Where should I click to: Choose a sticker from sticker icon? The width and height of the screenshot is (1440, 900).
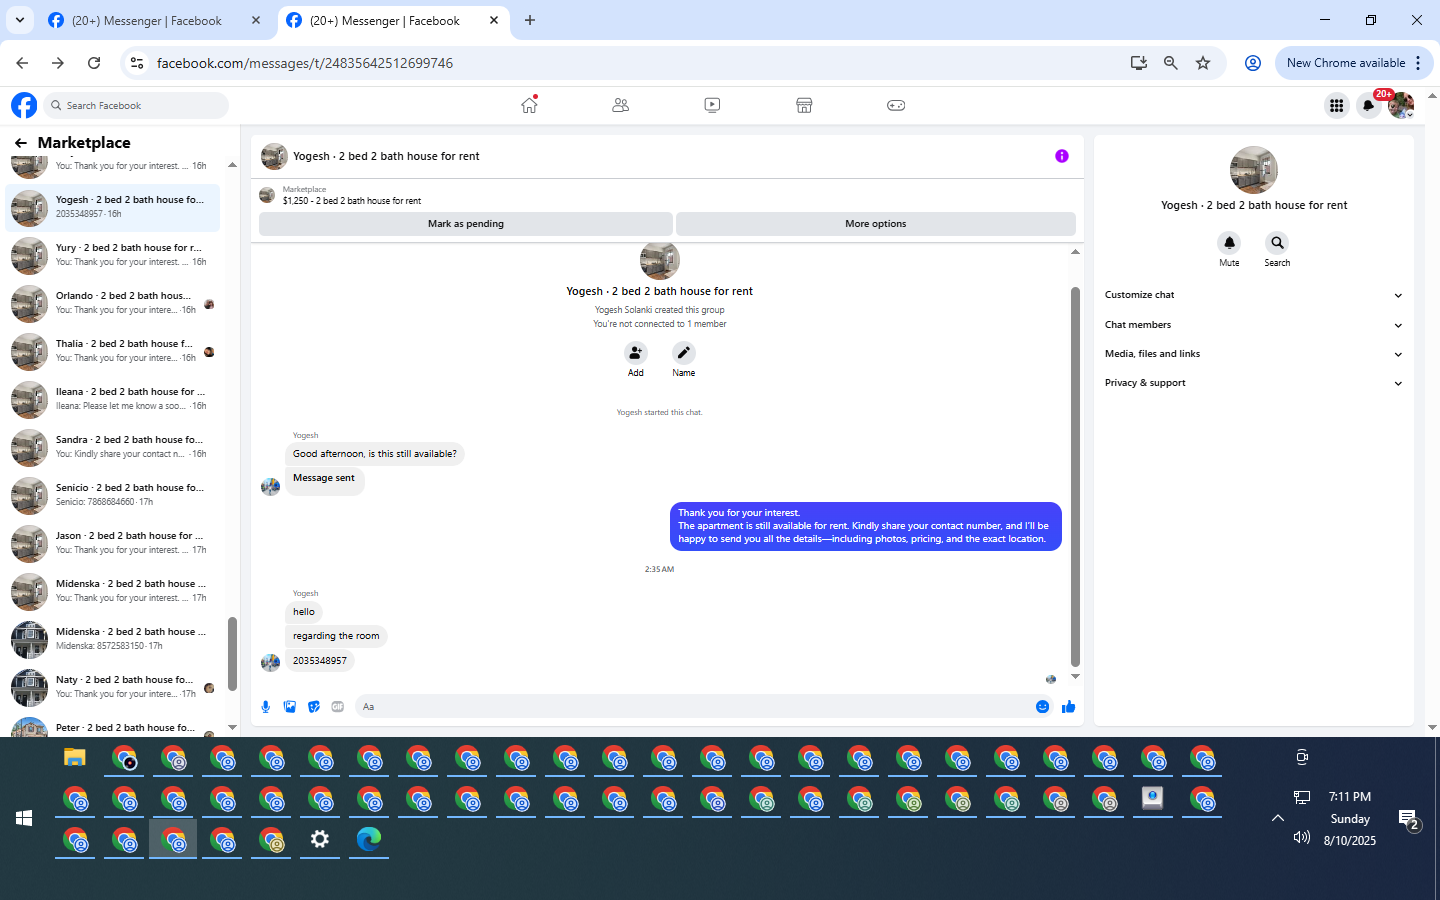pos(314,707)
